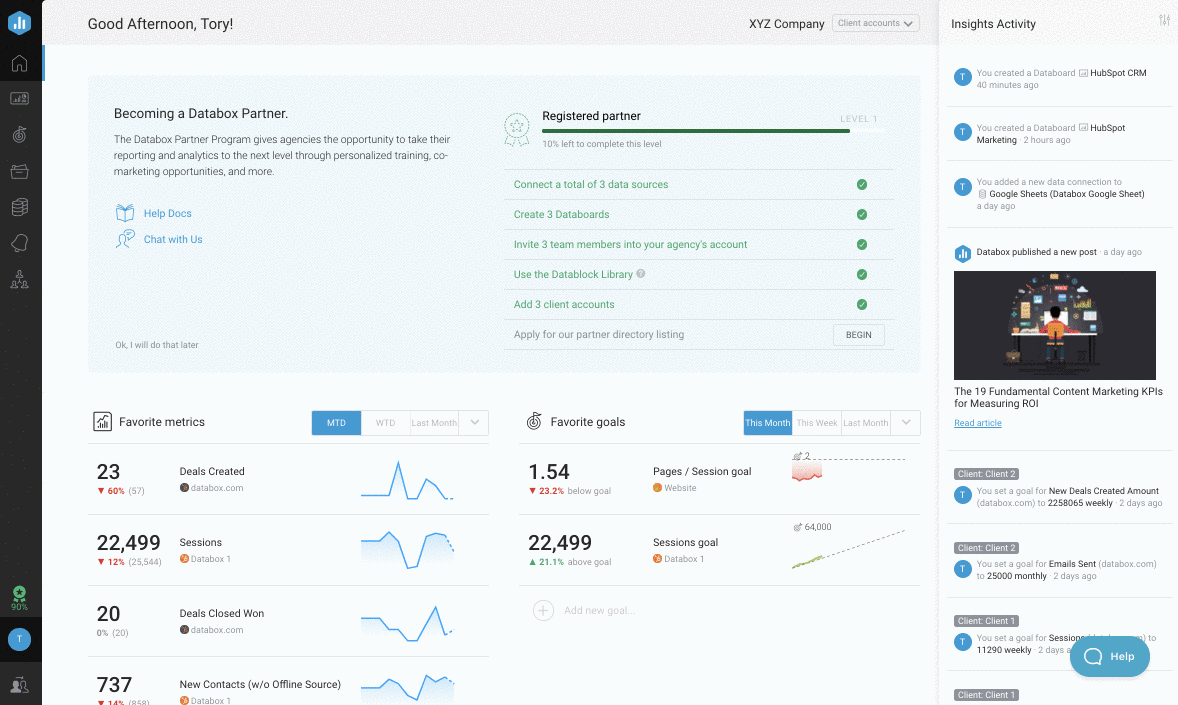Click 'Create 3 Databoards' step text
Viewport: 1178px width, 705px height.
point(561,214)
